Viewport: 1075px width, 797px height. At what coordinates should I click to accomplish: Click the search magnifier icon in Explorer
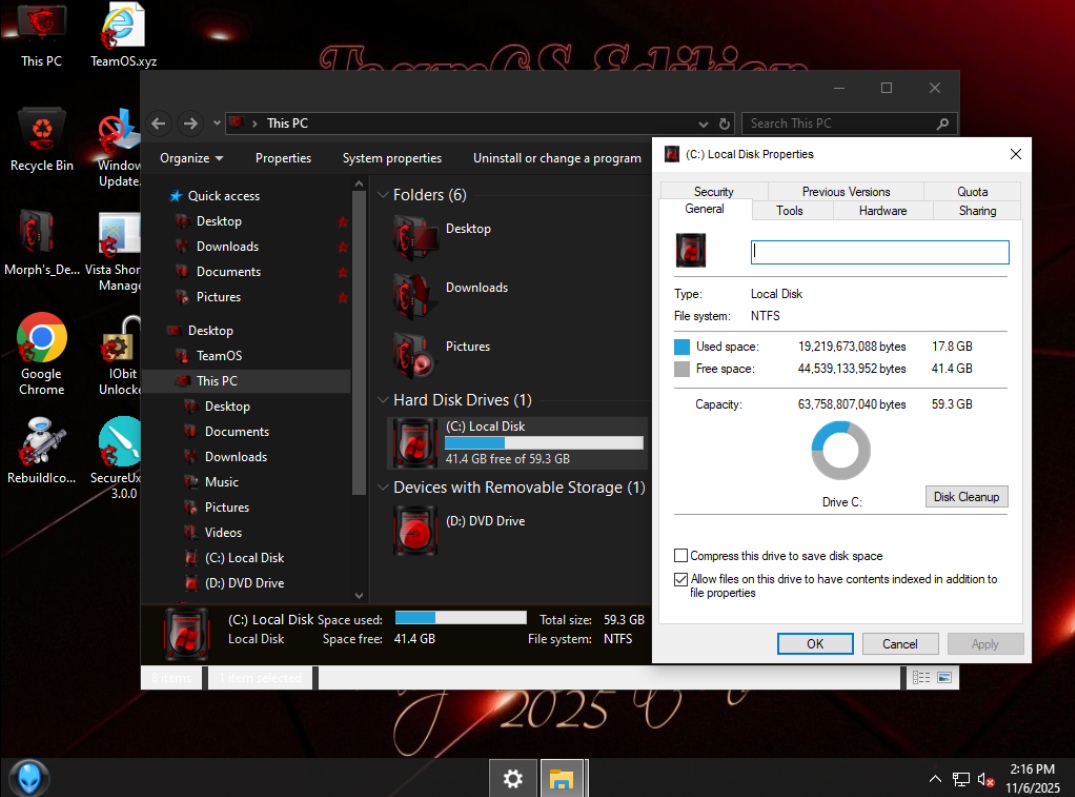point(942,124)
